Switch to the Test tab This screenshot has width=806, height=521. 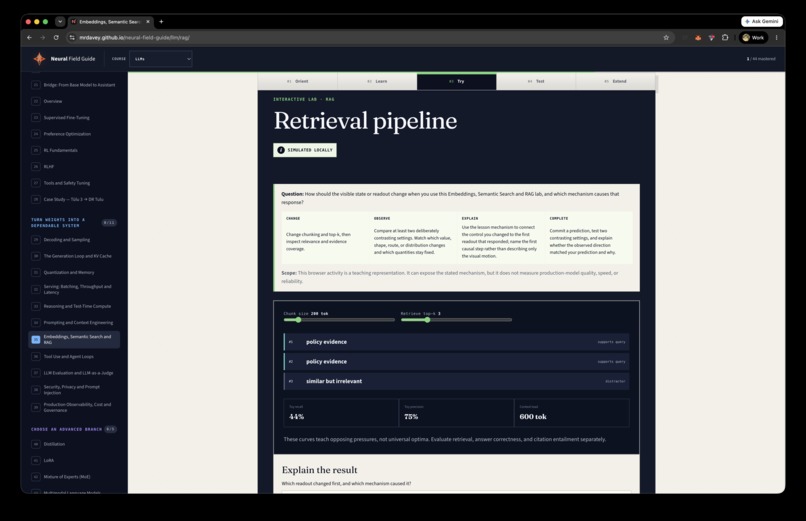(x=536, y=81)
